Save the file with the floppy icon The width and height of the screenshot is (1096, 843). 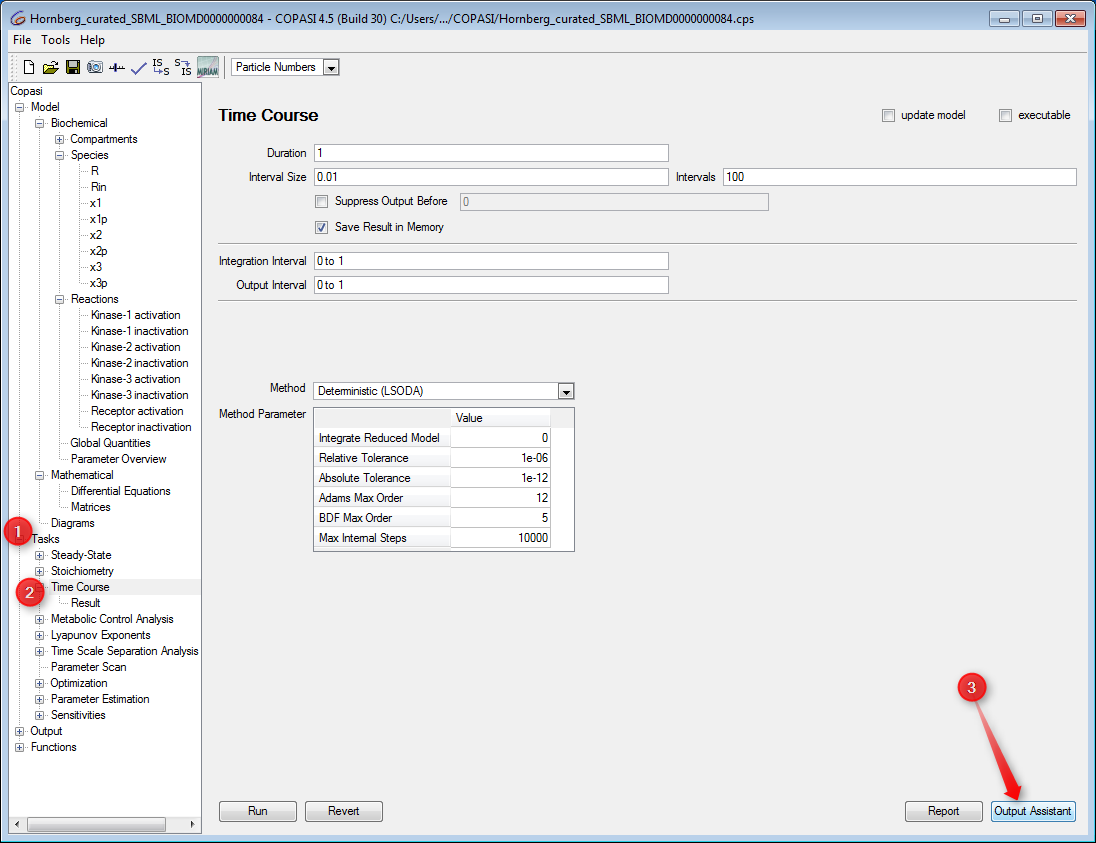click(x=73, y=67)
